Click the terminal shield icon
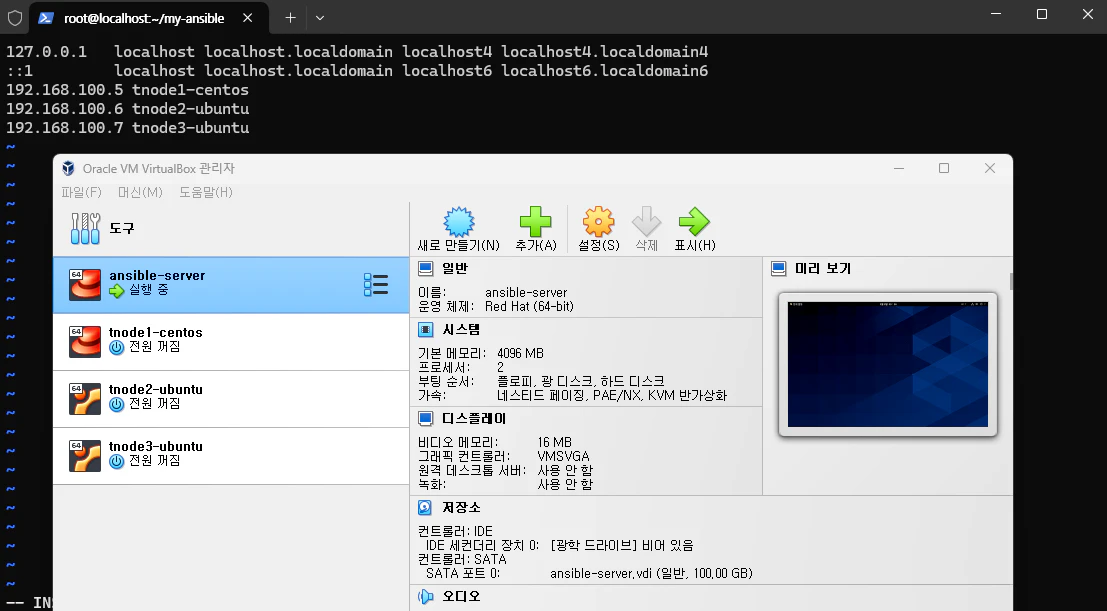Screen dimensions: 1107x611 point(14,18)
